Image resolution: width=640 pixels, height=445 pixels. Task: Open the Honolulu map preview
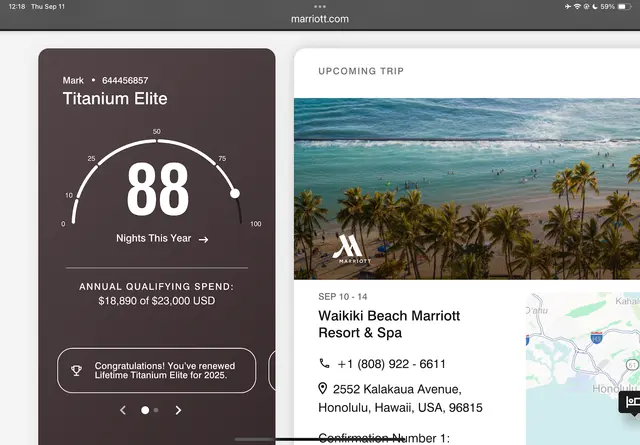point(583,368)
